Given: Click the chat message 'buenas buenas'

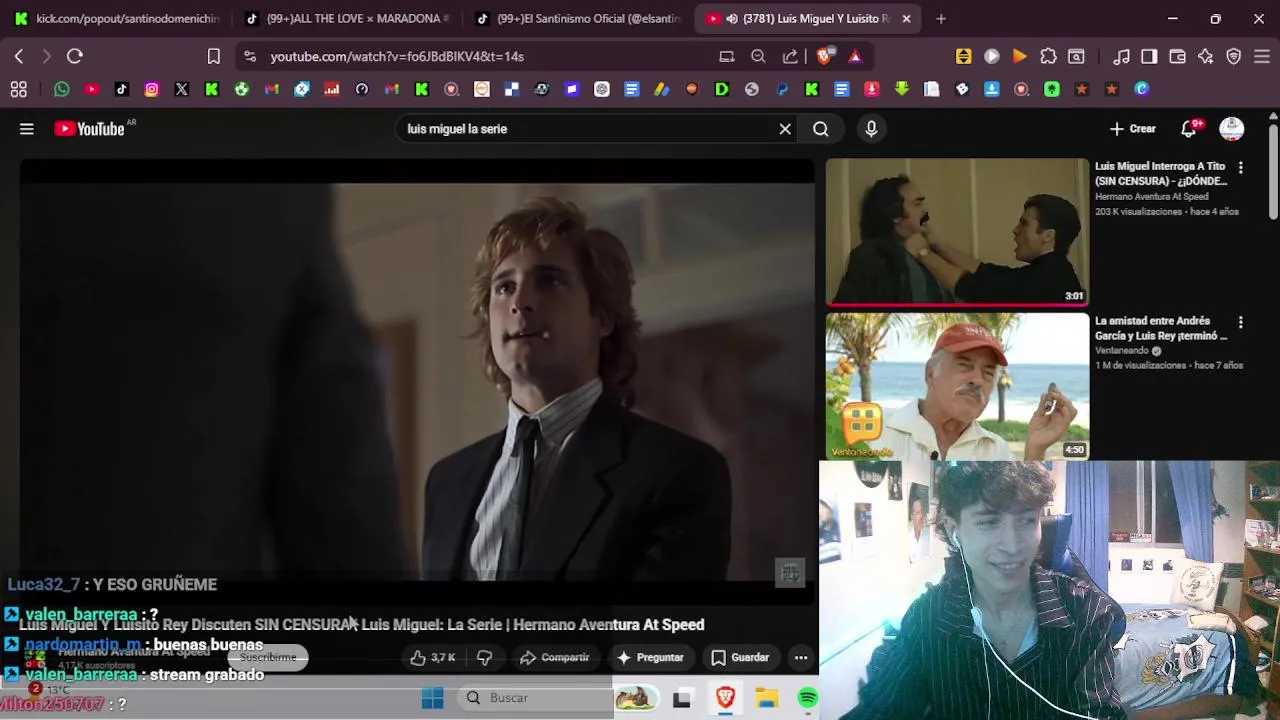Looking at the screenshot, I should tap(208, 645).
